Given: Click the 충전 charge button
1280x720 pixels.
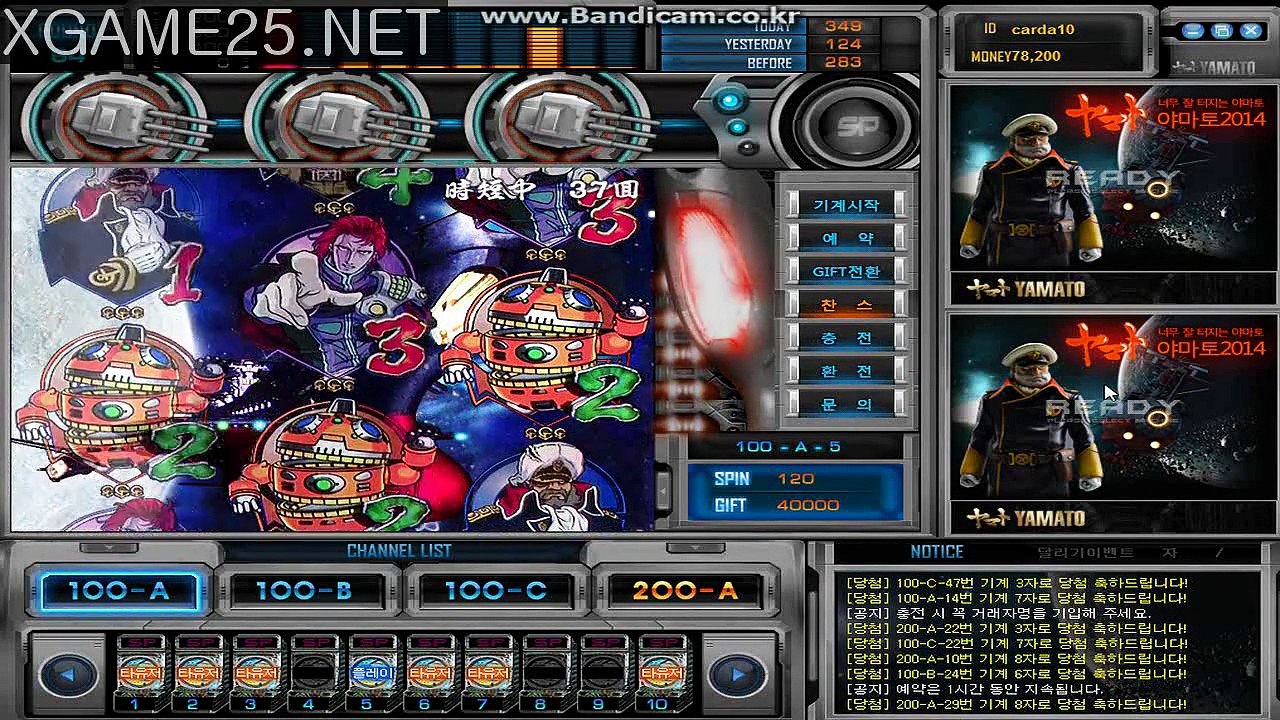Looking at the screenshot, I should [846, 338].
